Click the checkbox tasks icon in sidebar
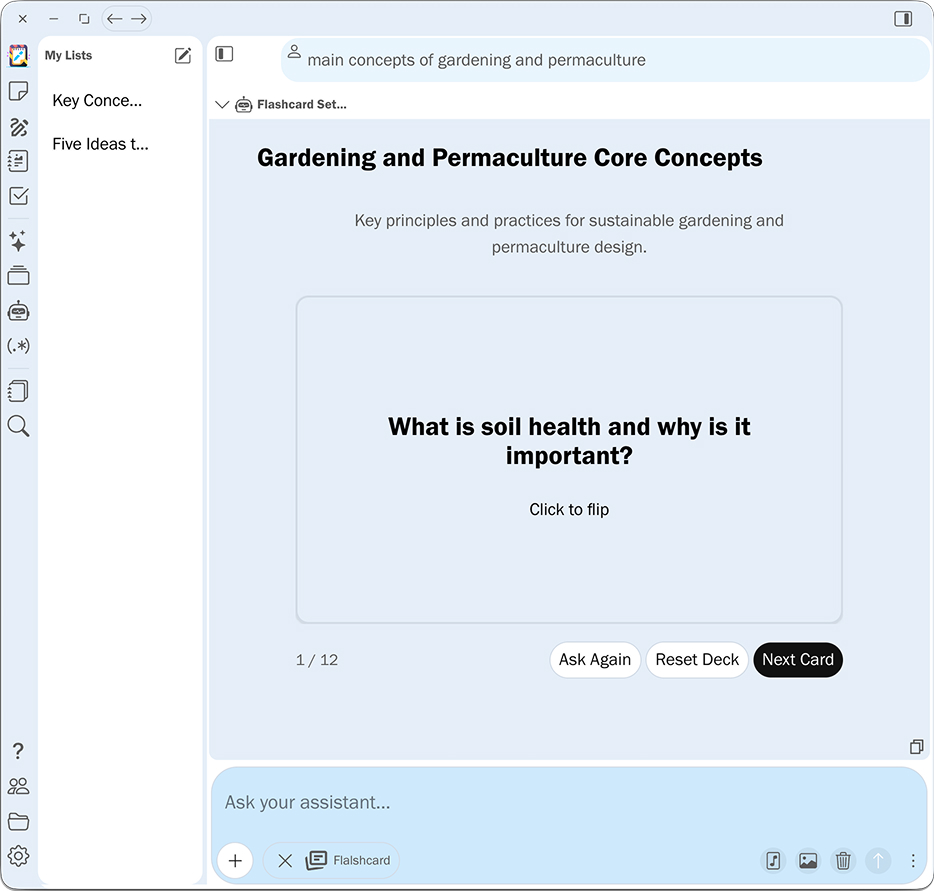 pos(18,196)
